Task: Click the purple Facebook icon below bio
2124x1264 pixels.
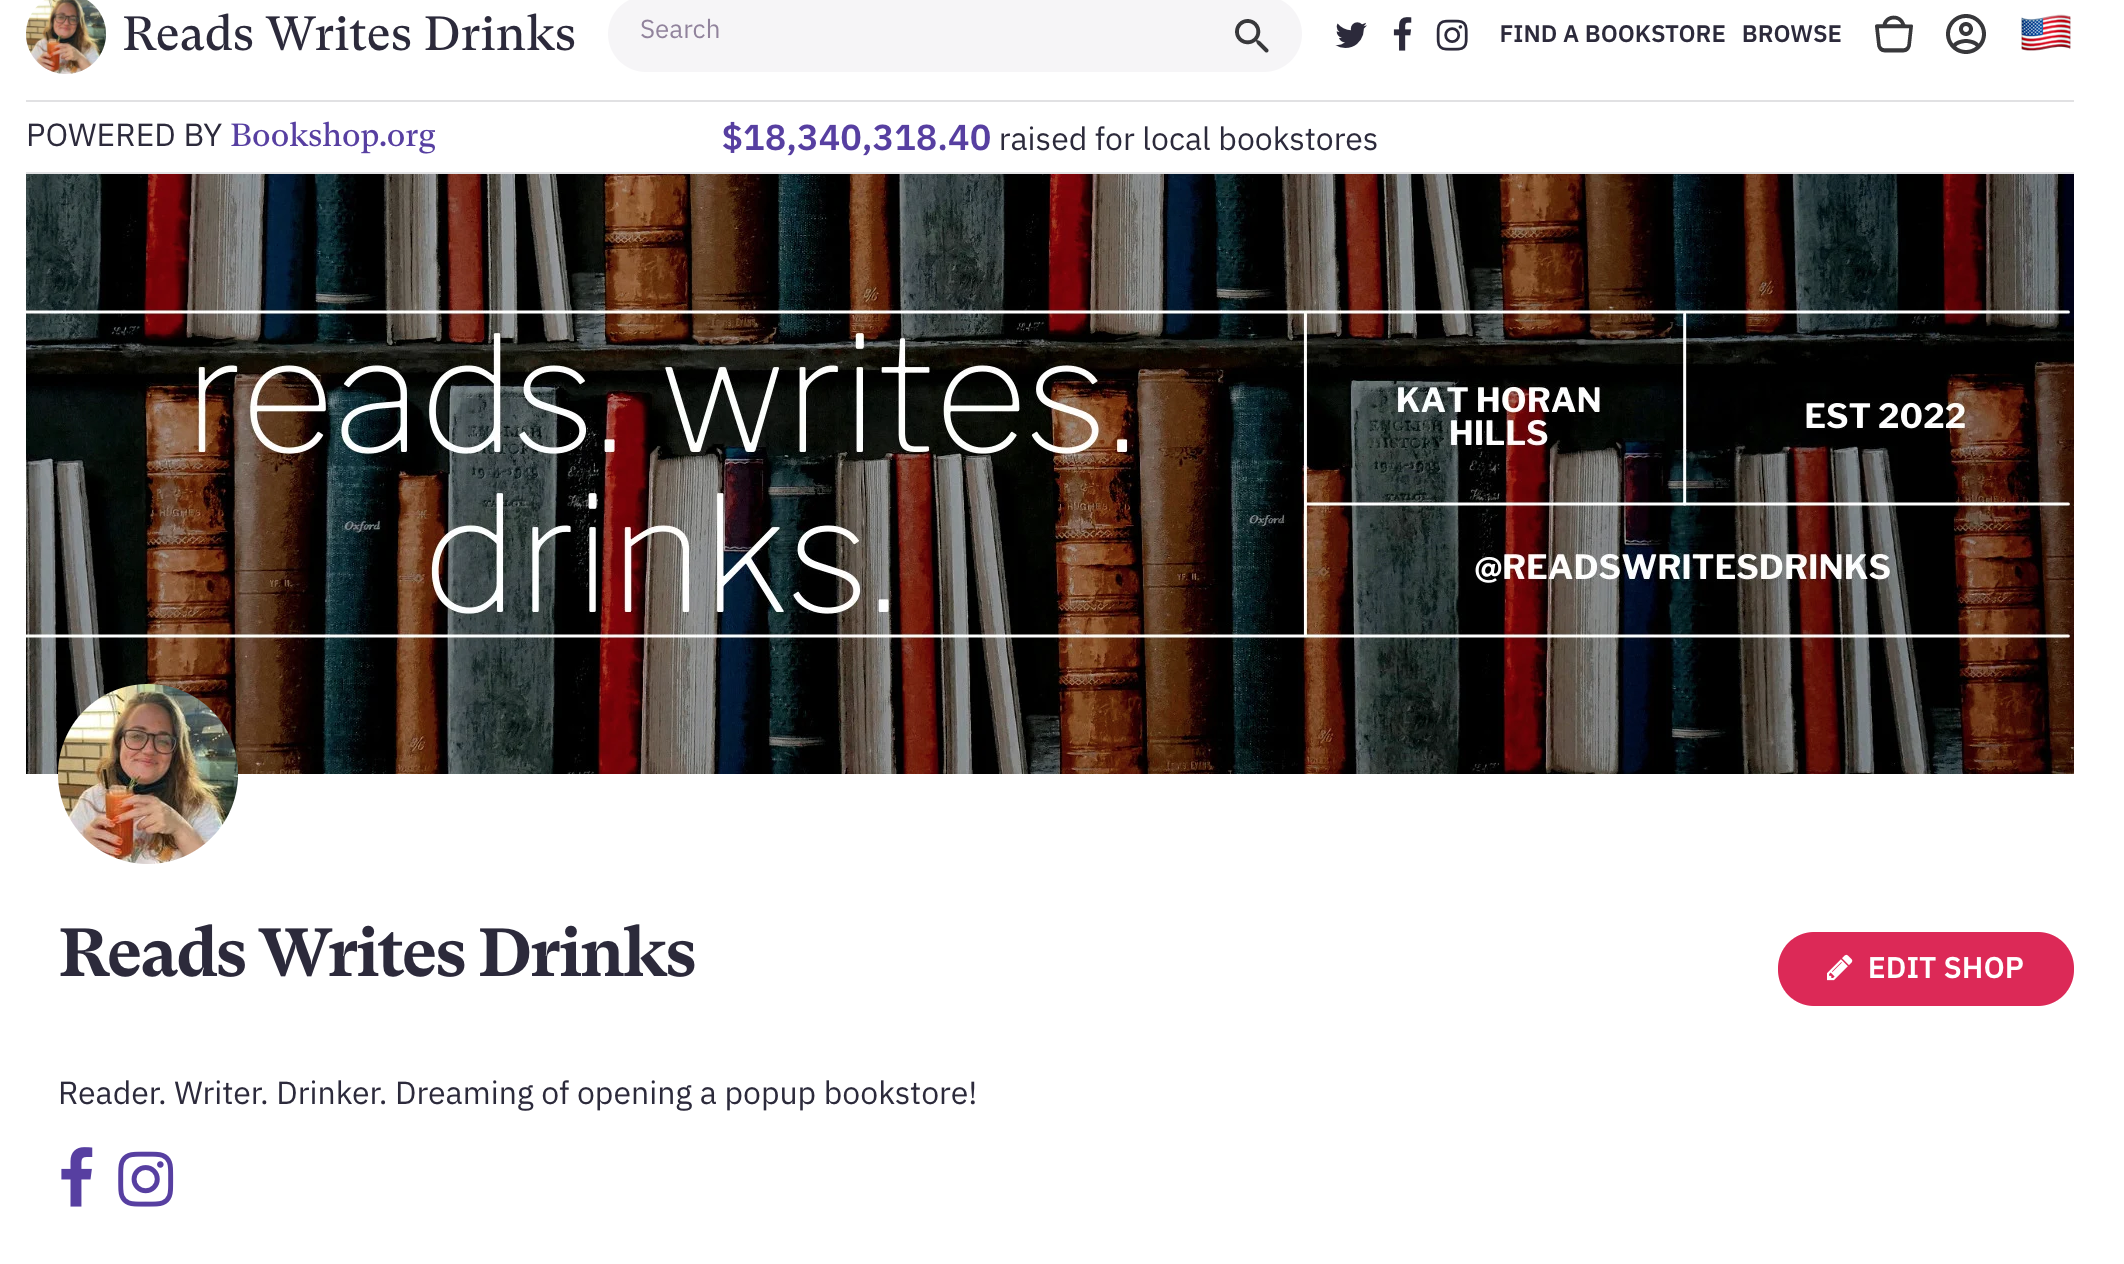Action: point(77,1177)
